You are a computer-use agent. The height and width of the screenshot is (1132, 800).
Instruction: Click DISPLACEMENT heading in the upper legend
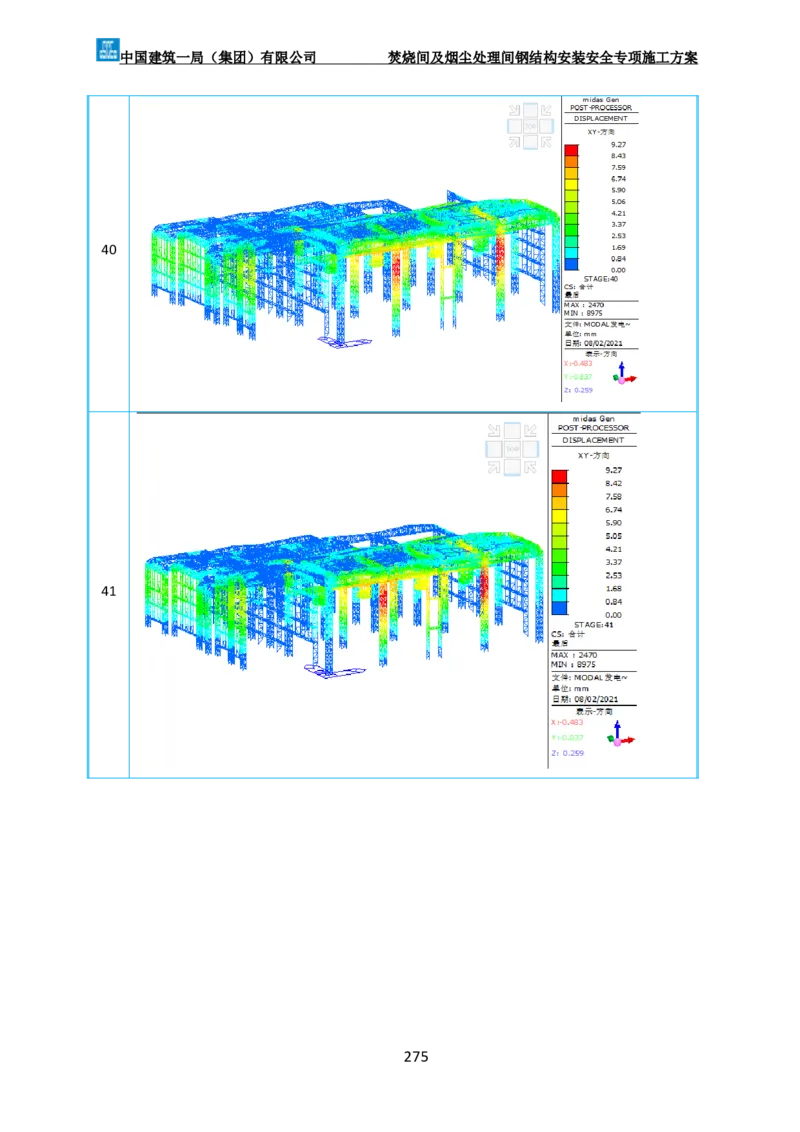point(600,118)
